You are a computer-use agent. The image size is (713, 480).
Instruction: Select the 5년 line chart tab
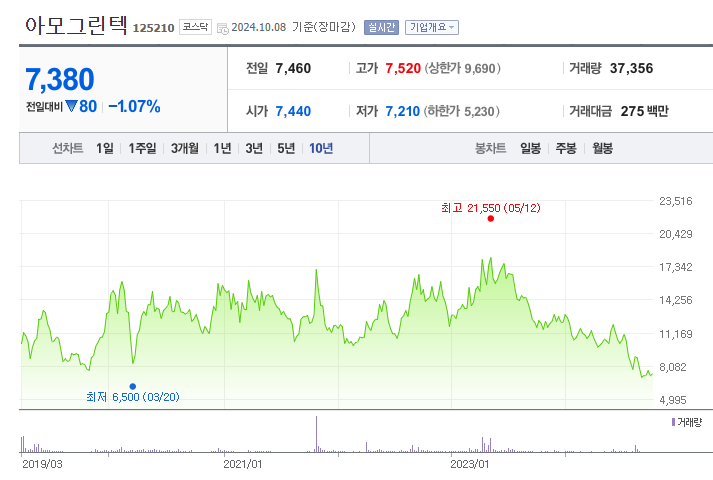(x=286, y=148)
